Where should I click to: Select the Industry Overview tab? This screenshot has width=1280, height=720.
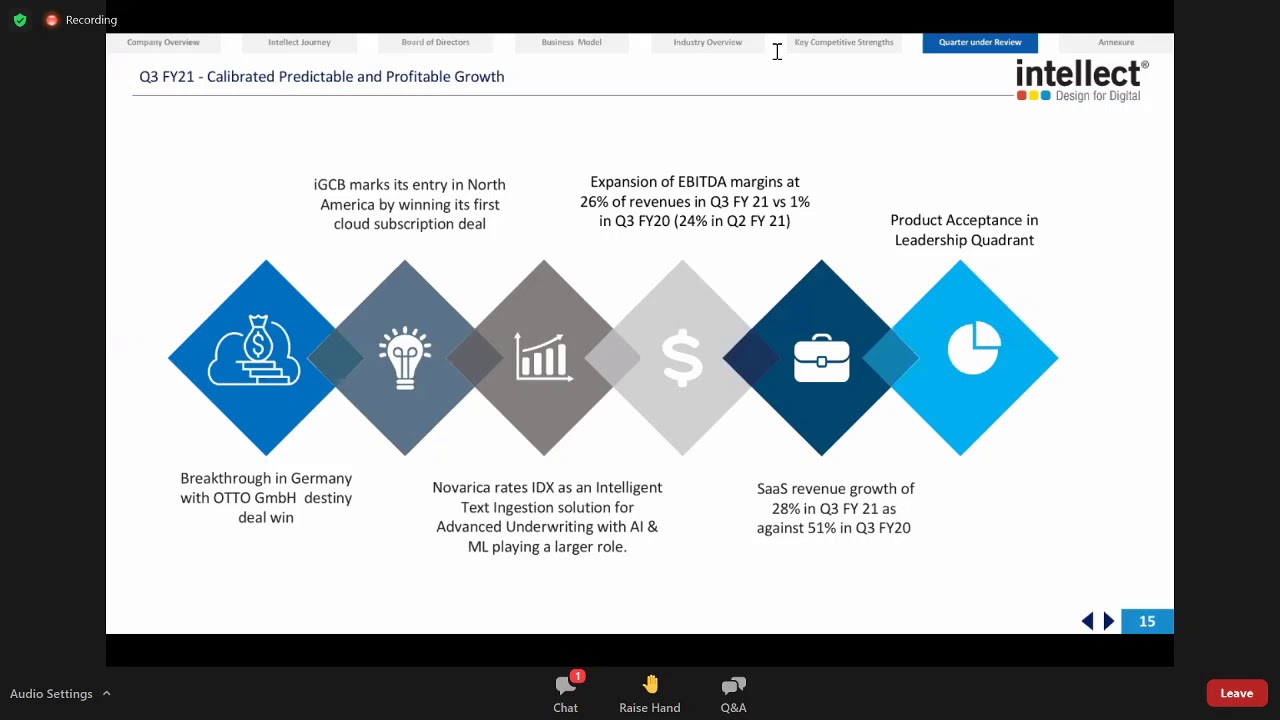pos(708,42)
